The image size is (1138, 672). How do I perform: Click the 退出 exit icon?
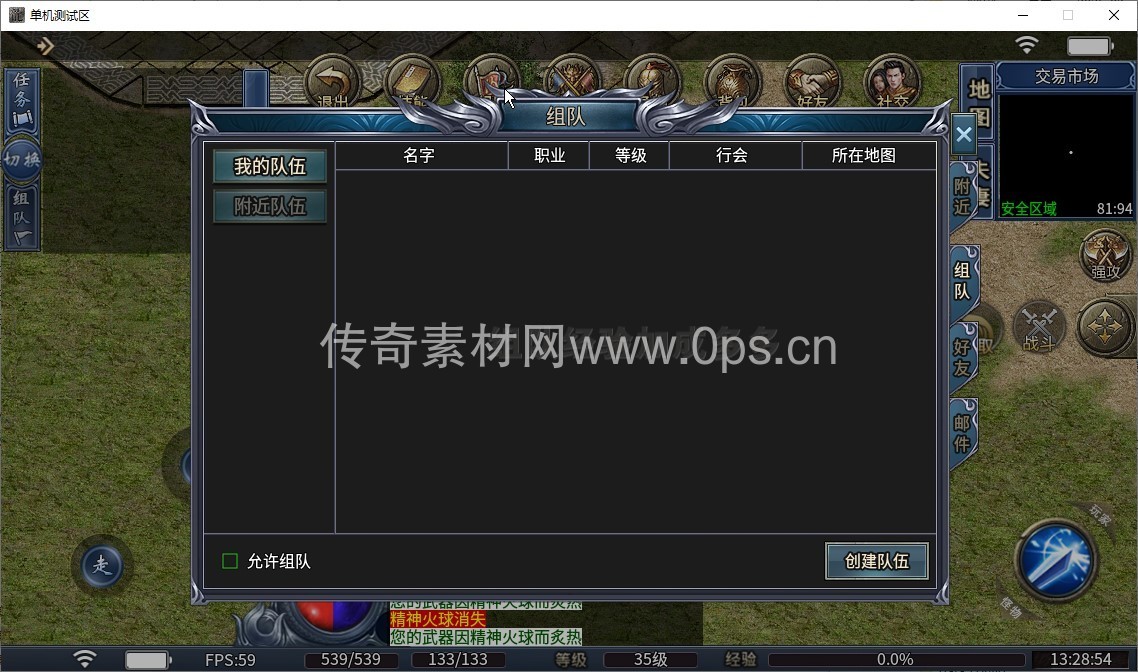click(x=332, y=80)
